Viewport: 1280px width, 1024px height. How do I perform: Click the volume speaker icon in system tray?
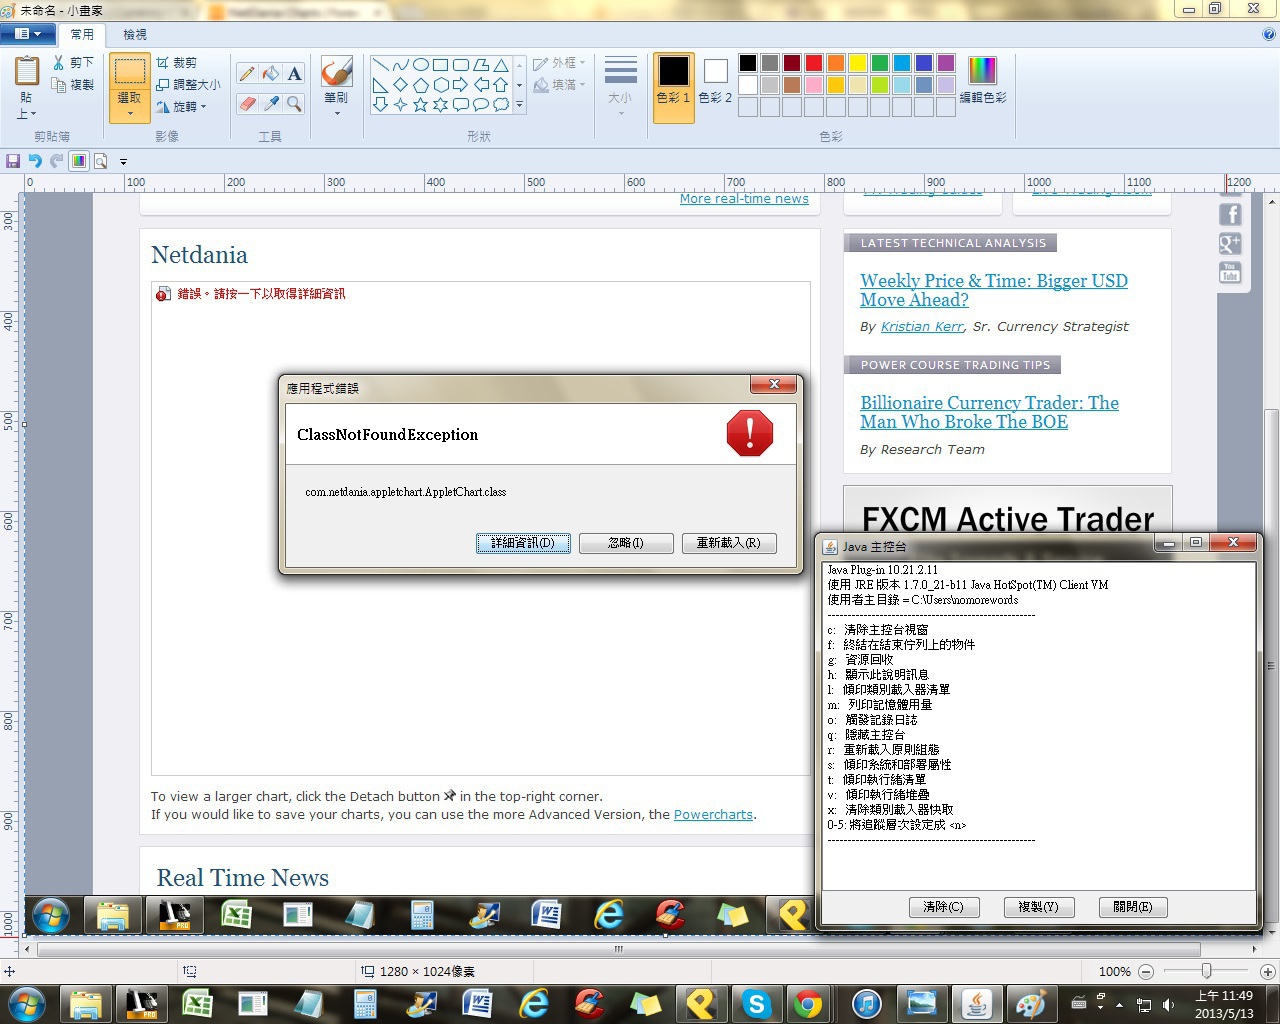click(x=1168, y=1004)
